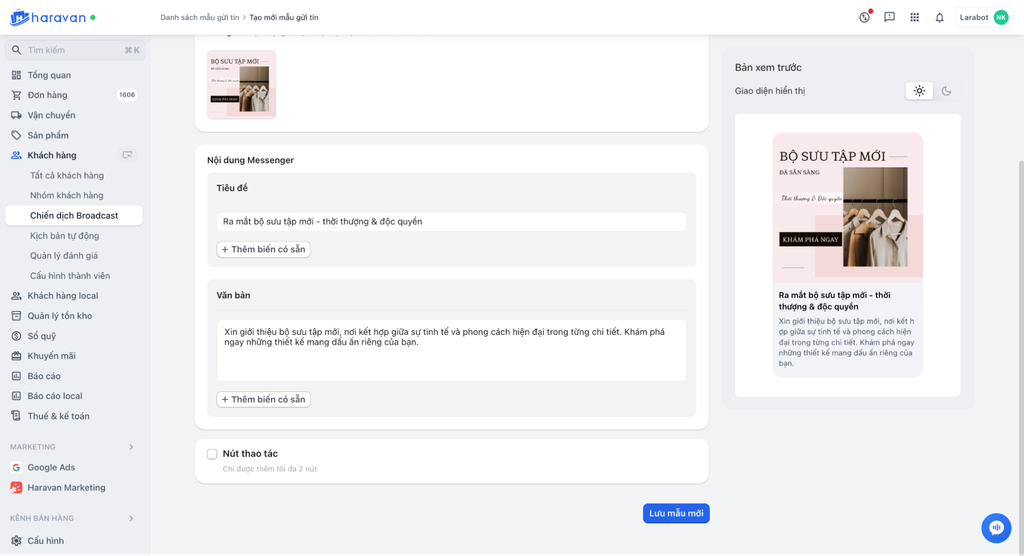Image resolution: width=1024 pixels, height=556 pixels.
Task: Click the icon beside Khách hàng
Action: (x=127, y=155)
